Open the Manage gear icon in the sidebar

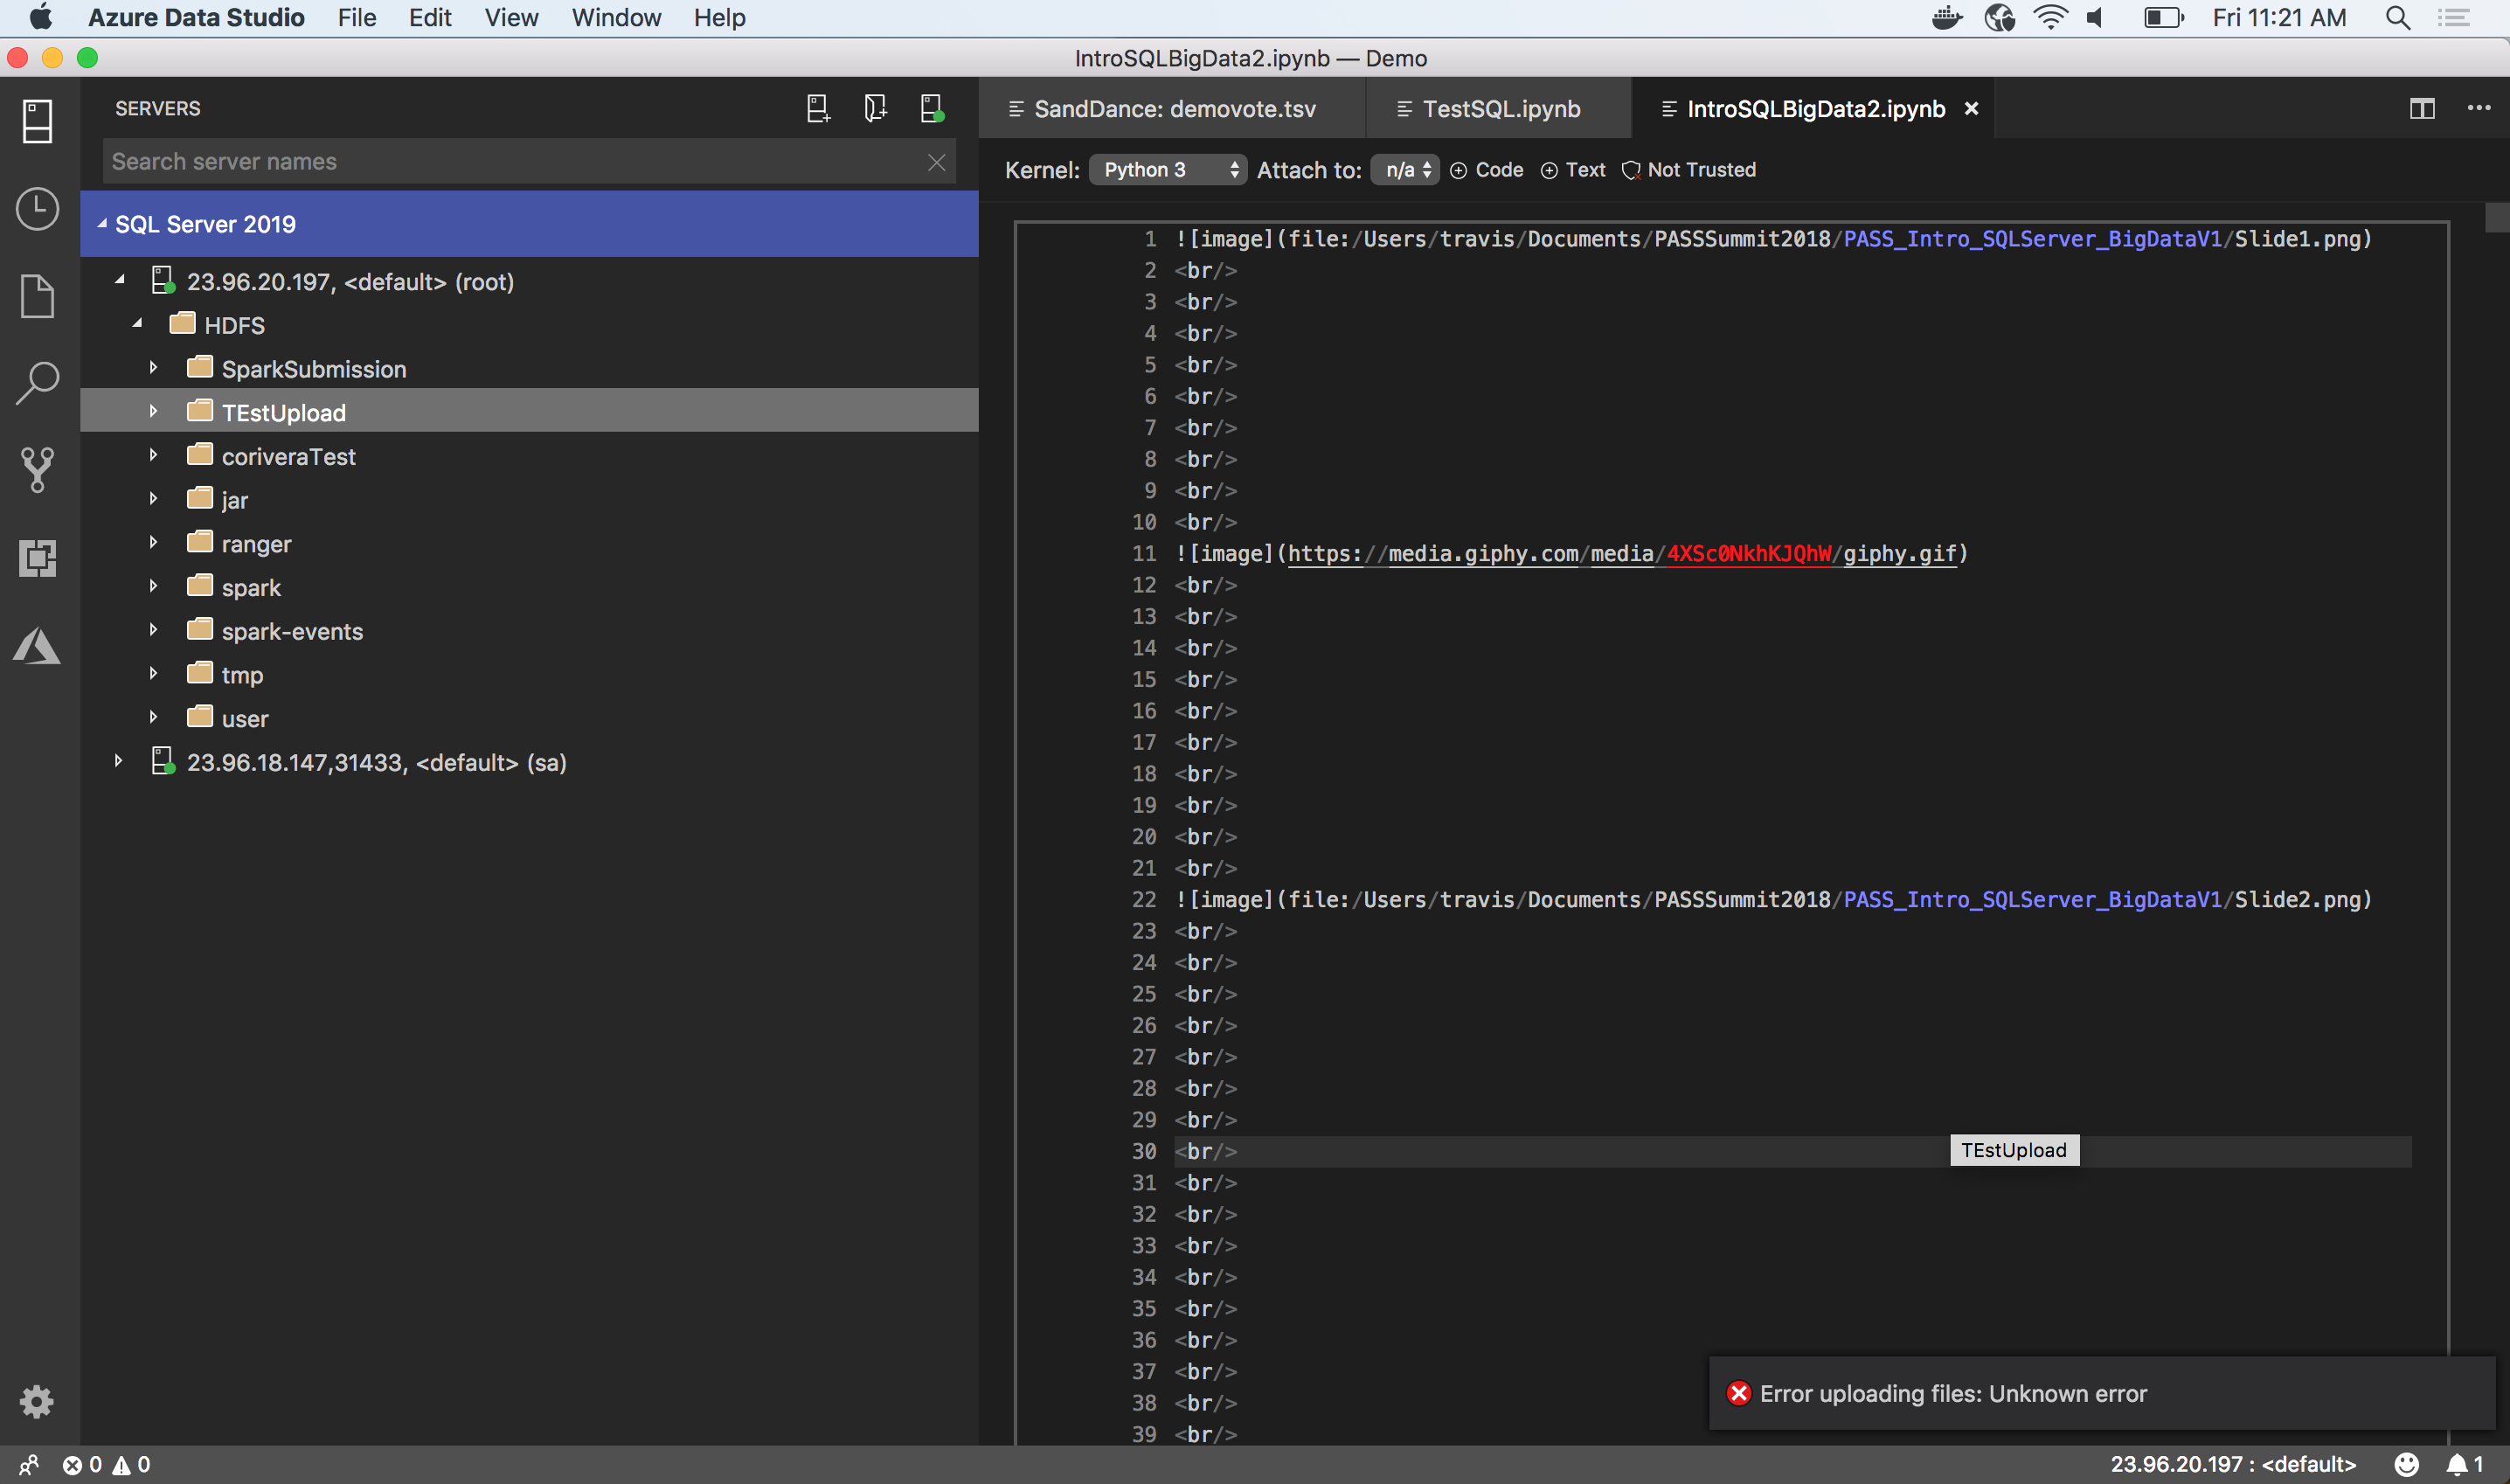coord(37,1402)
